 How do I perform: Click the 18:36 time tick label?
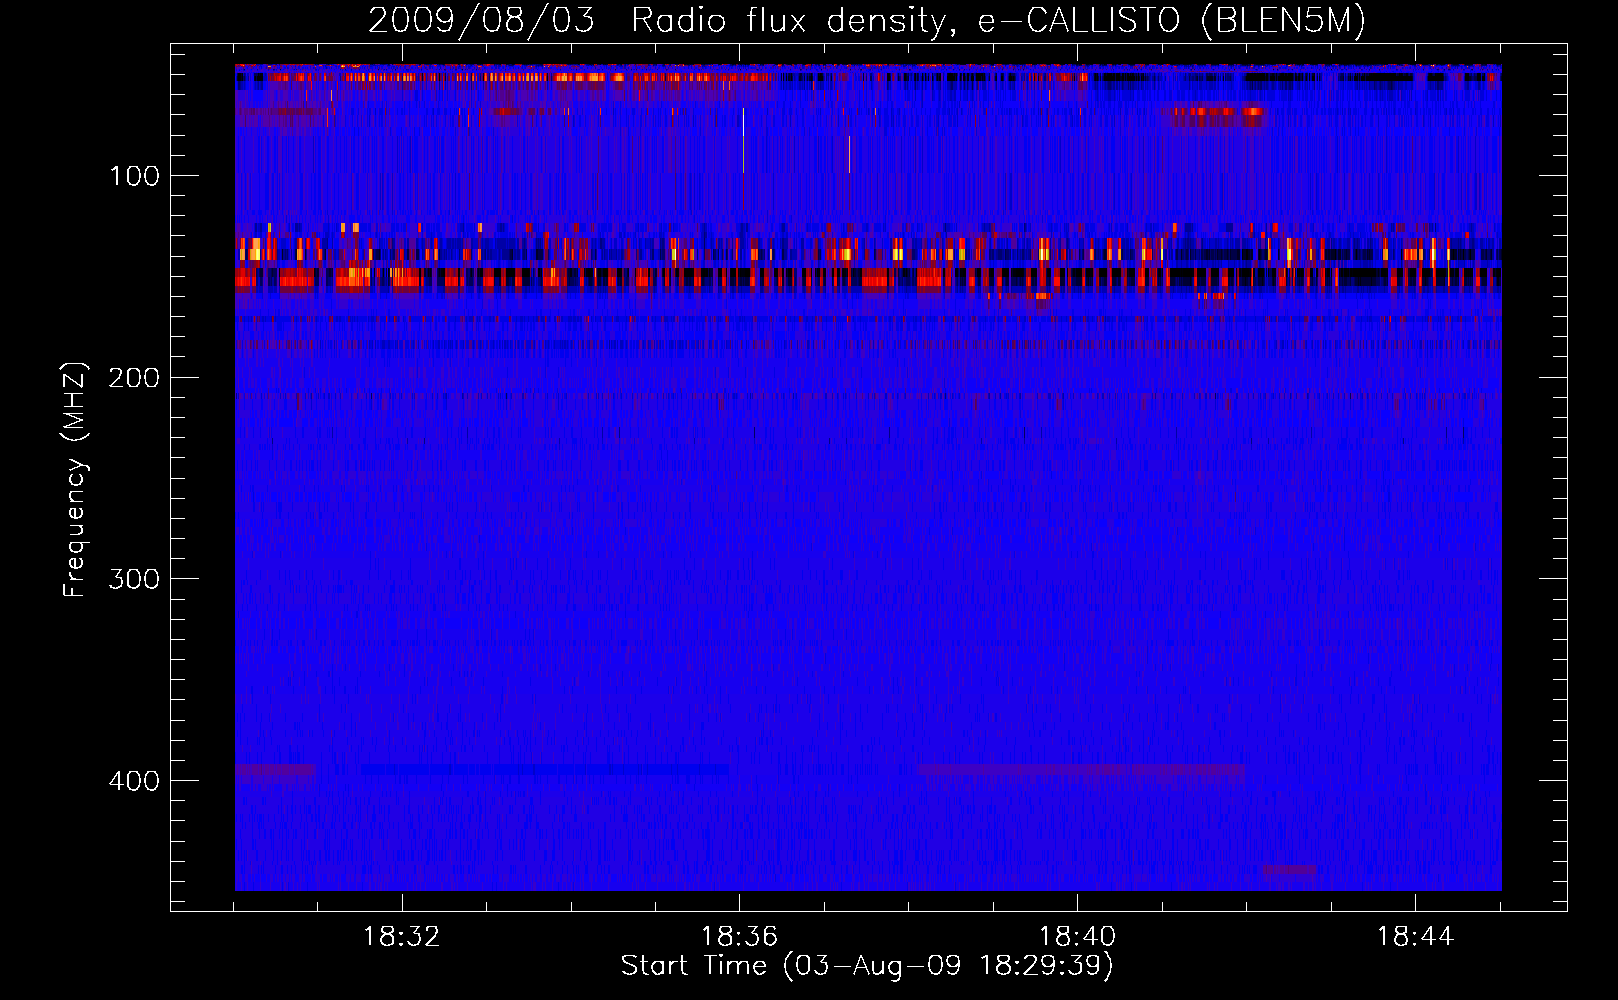click(x=739, y=936)
